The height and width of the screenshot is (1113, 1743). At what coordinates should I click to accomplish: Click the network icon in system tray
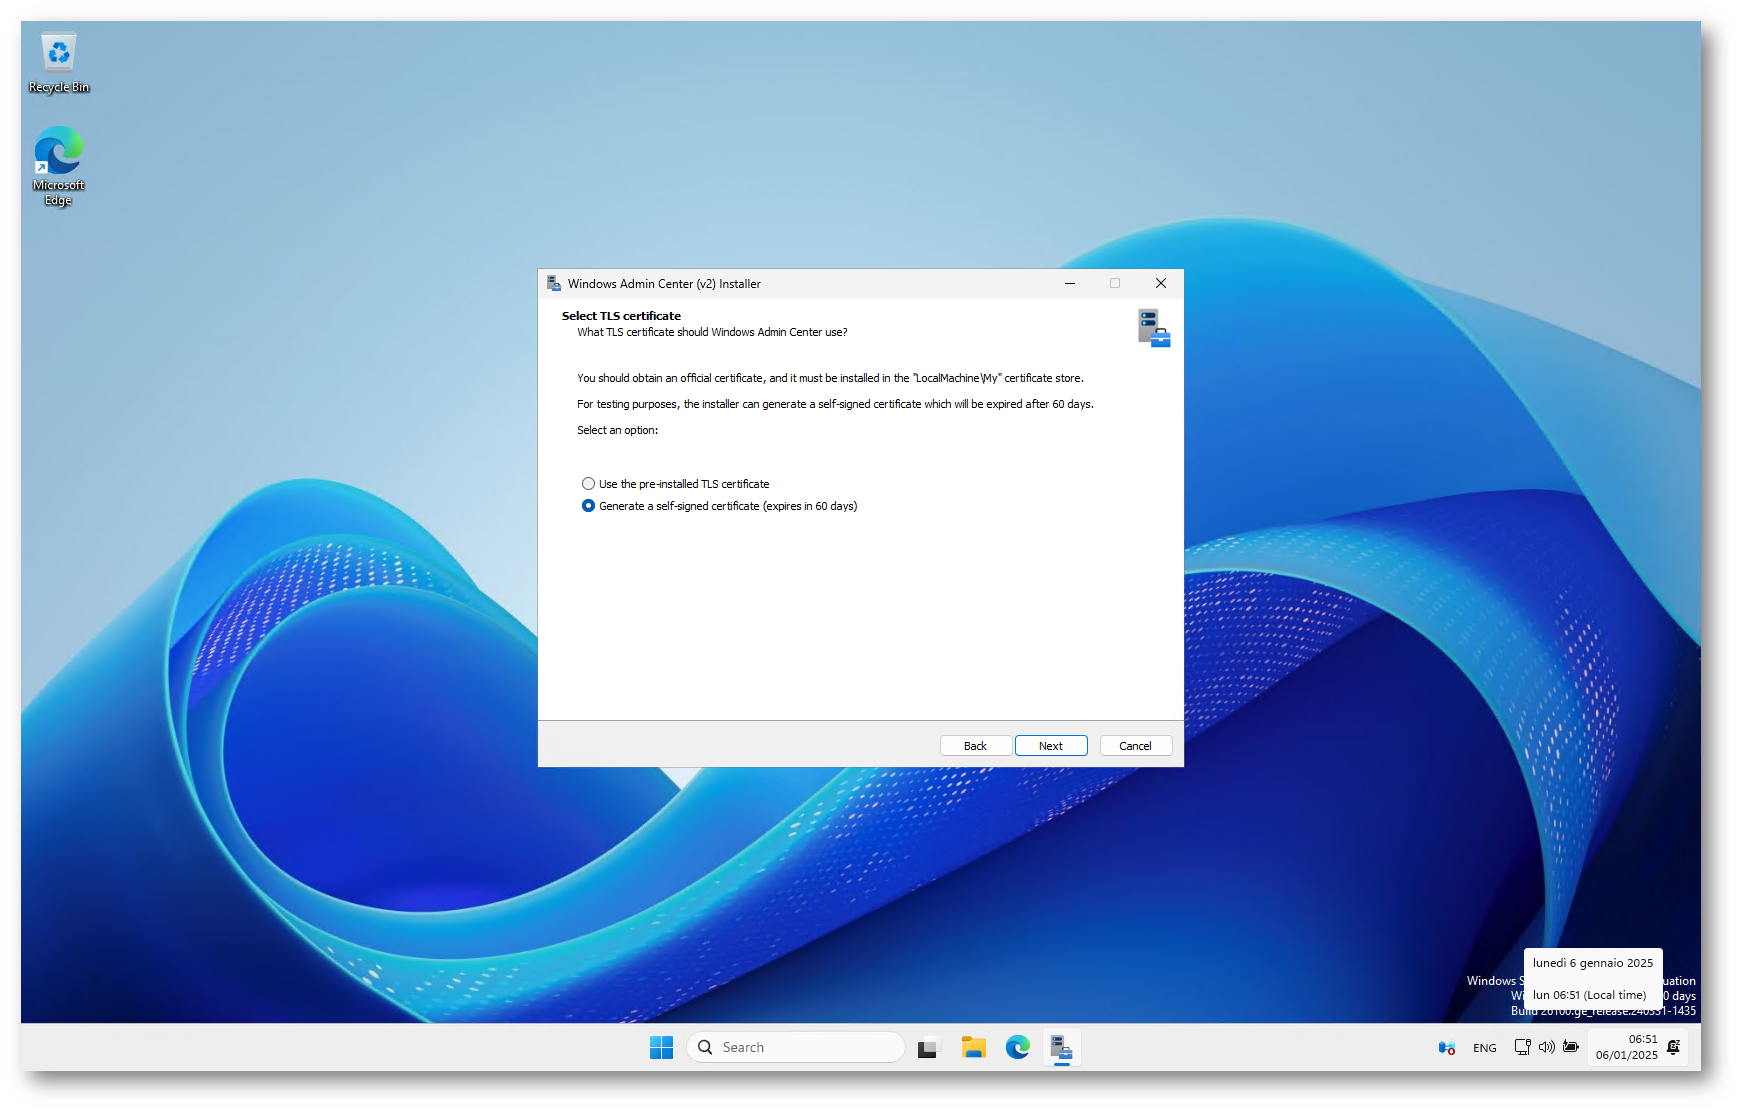(x=1522, y=1047)
